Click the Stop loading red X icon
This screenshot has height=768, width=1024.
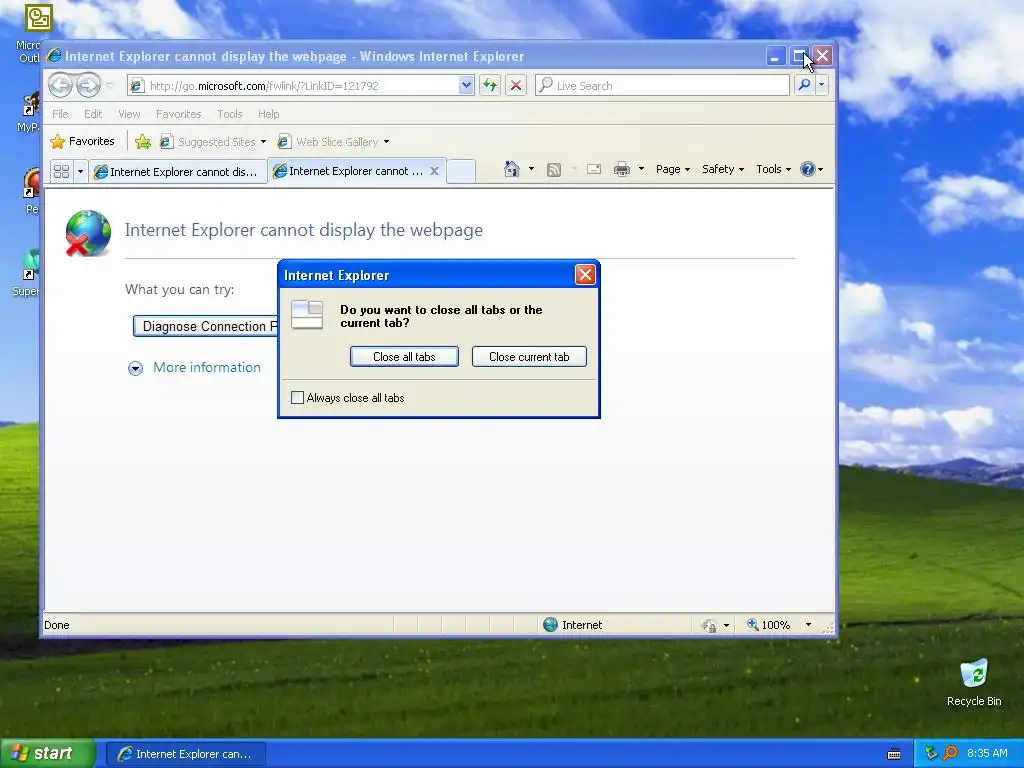click(516, 86)
